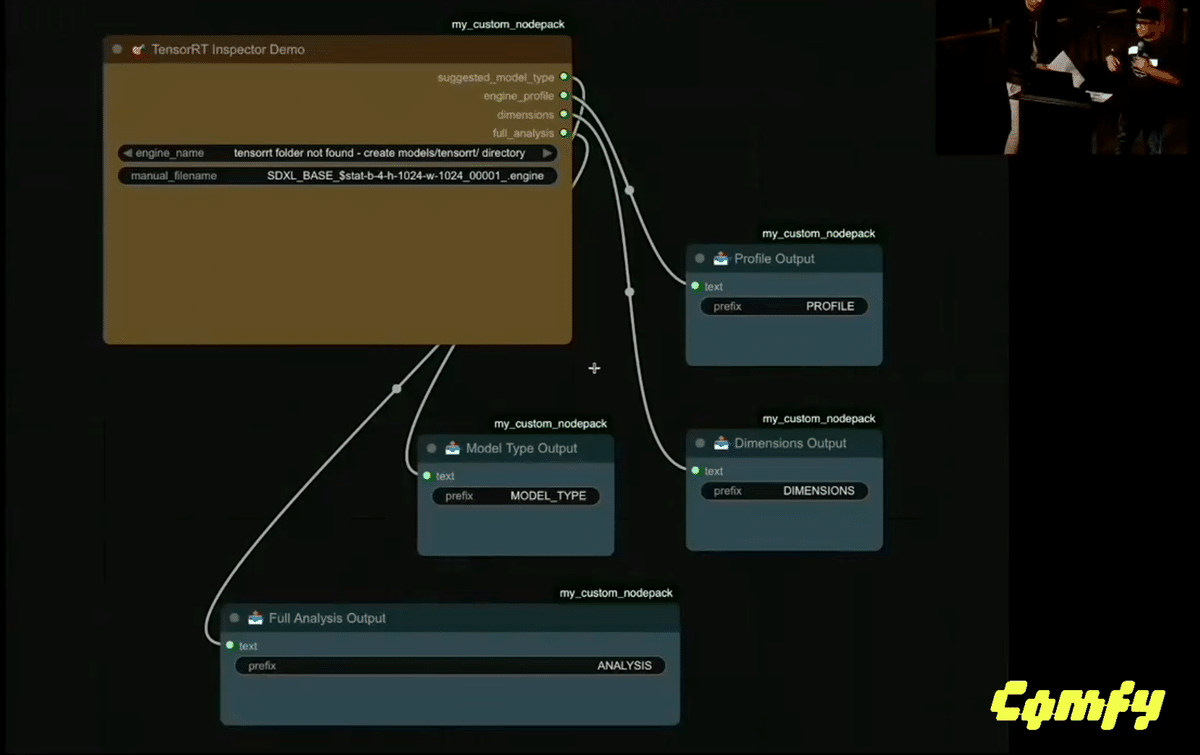Viewport: 1200px width, 755px height.
Task: Click the Dimensions Output text input socket
Action: coord(695,471)
